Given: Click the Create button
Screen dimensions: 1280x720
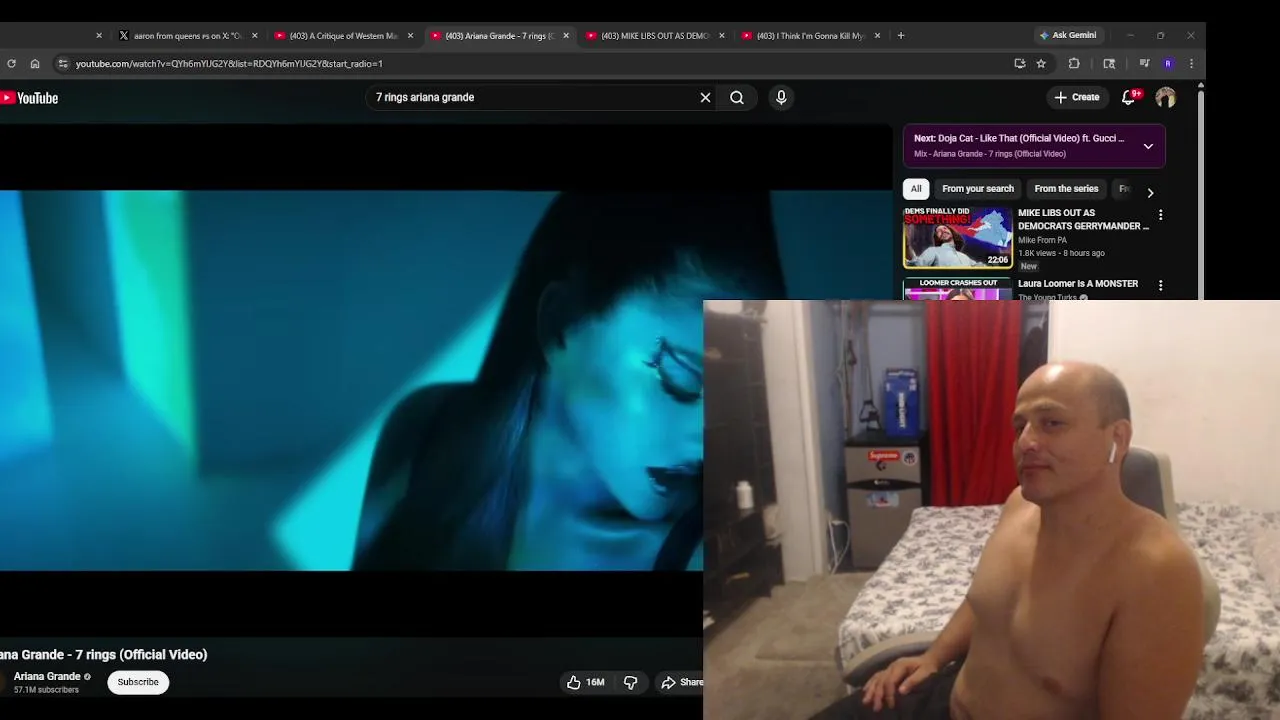Looking at the screenshot, I should (x=1076, y=97).
